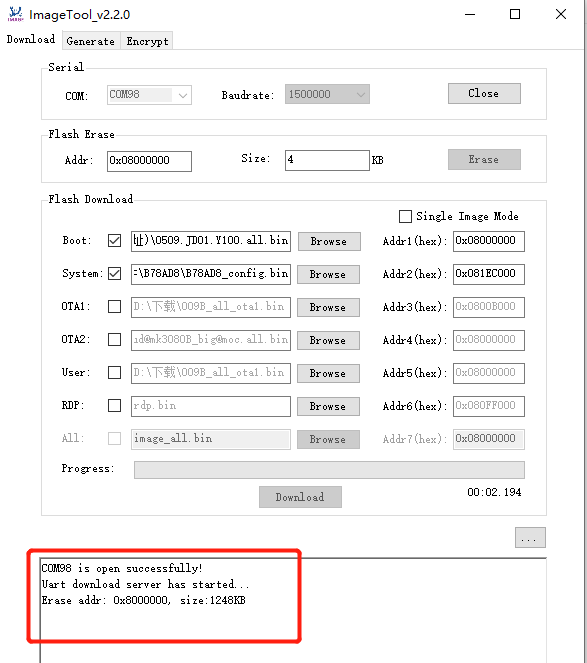Viewport: 587px width, 663px height.
Task: Check the OTA1 image checkbox
Action: tap(114, 307)
